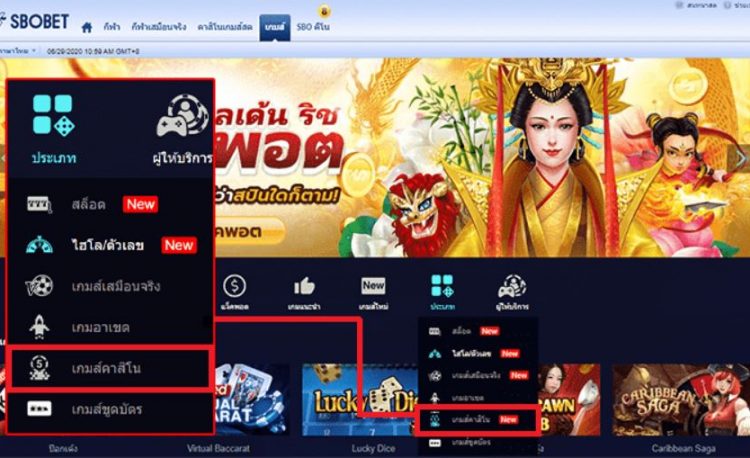Open the Caribbean Saga game thumbnail
Screen dimensions: 750x458
tap(681, 400)
